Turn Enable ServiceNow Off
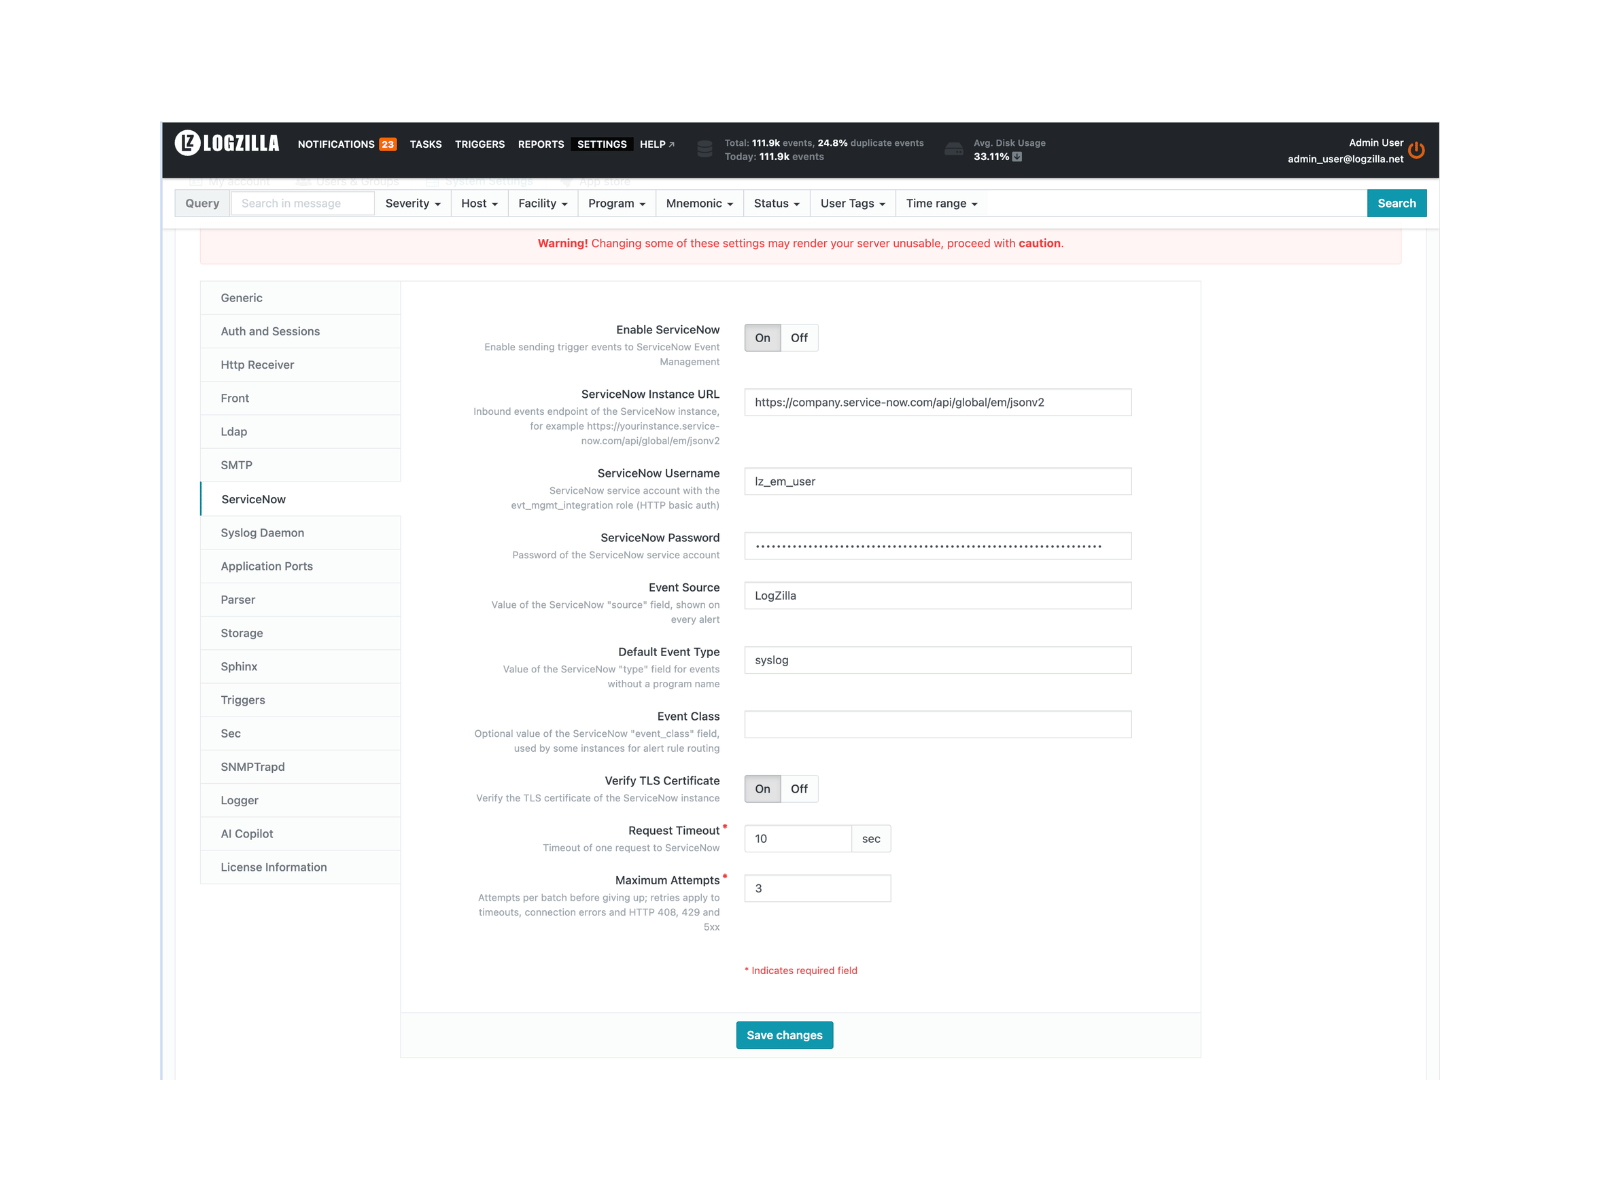The image size is (1600, 1200). (799, 338)
